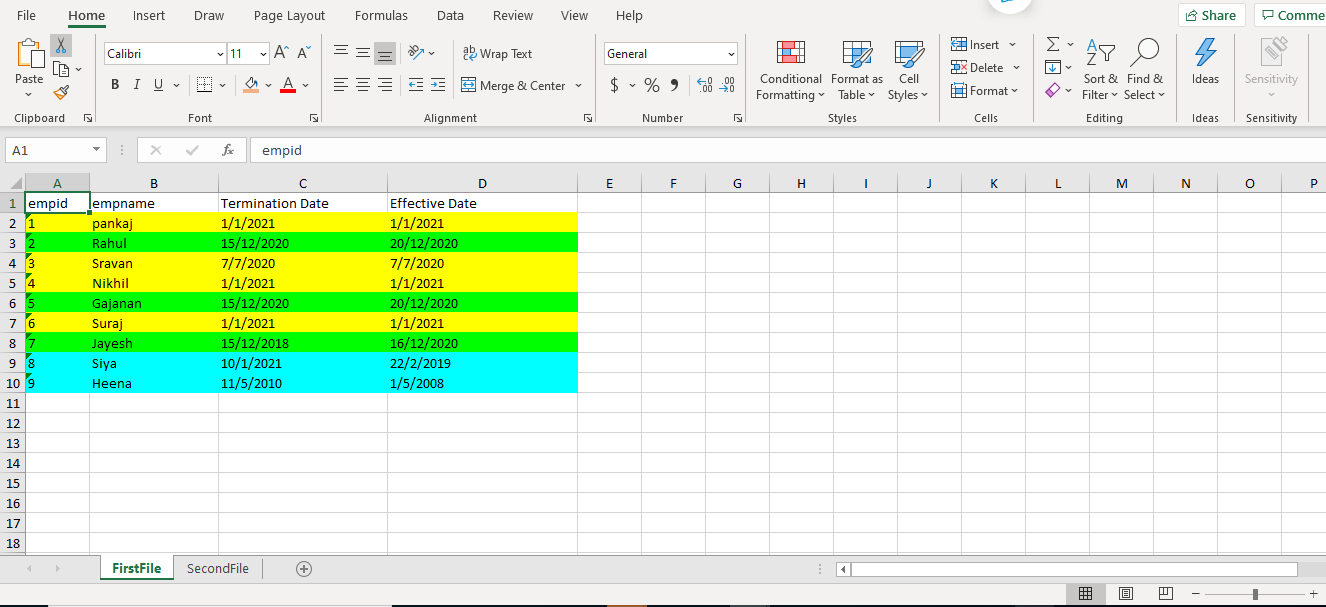Click the Copy icon in Clipboard group
The height and width of the screenshot is (607, 1326).
(61, 69)
